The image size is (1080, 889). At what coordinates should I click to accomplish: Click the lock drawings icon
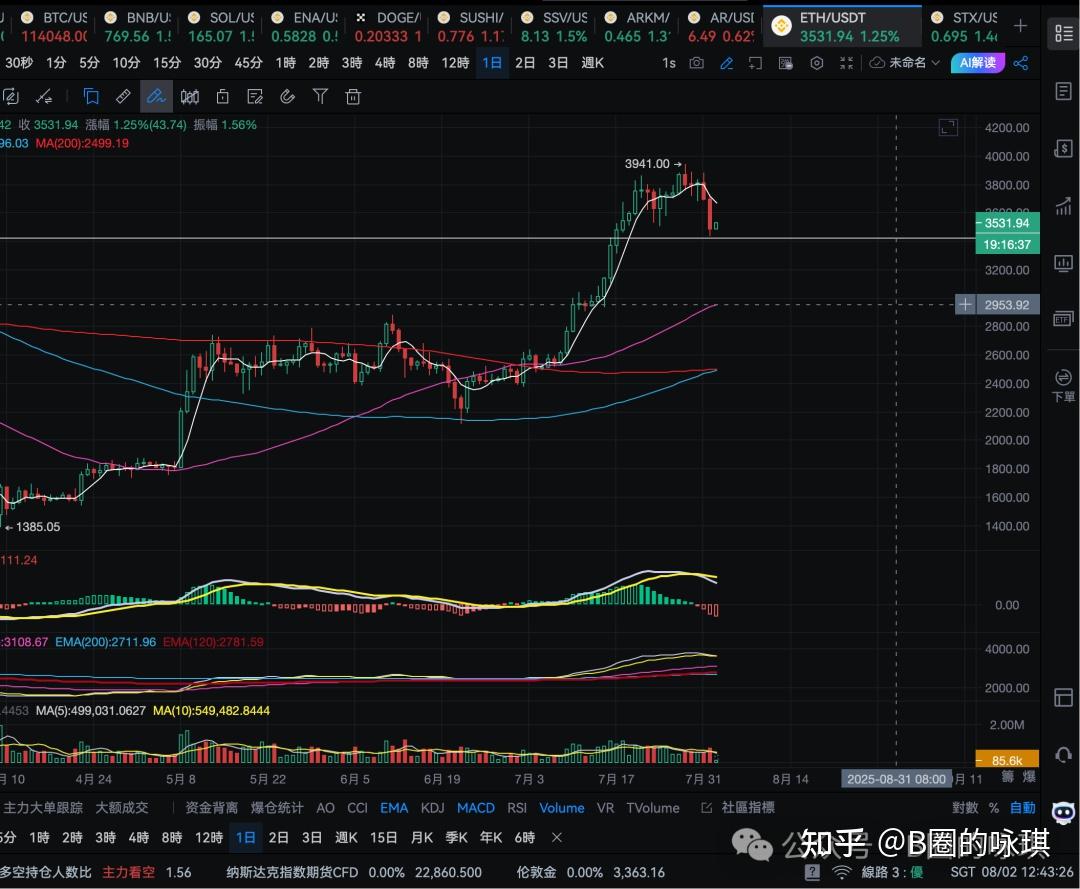coord(222,96)
